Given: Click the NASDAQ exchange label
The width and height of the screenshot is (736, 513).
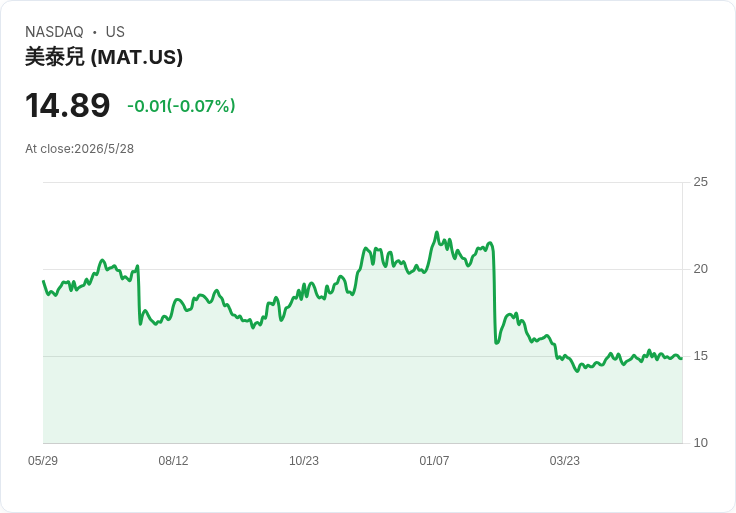Looking at the screenshot, I should [54, 32].
